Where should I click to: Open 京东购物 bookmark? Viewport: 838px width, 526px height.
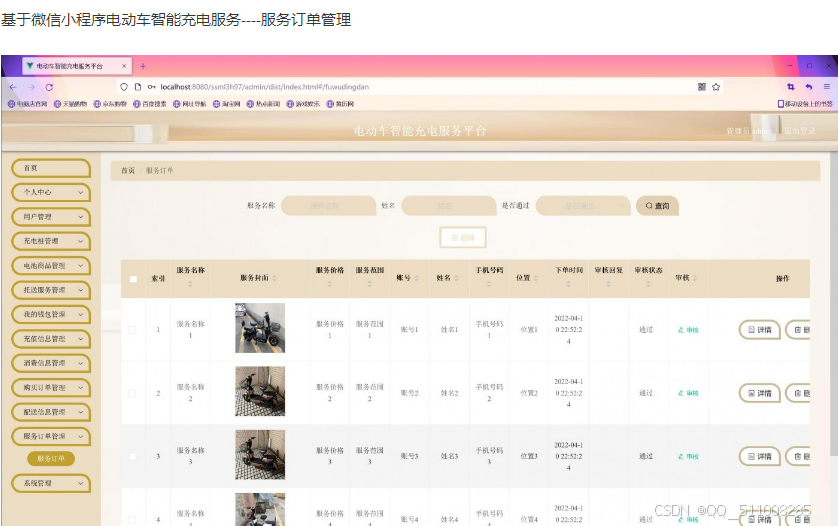click(x=110, y=104)
